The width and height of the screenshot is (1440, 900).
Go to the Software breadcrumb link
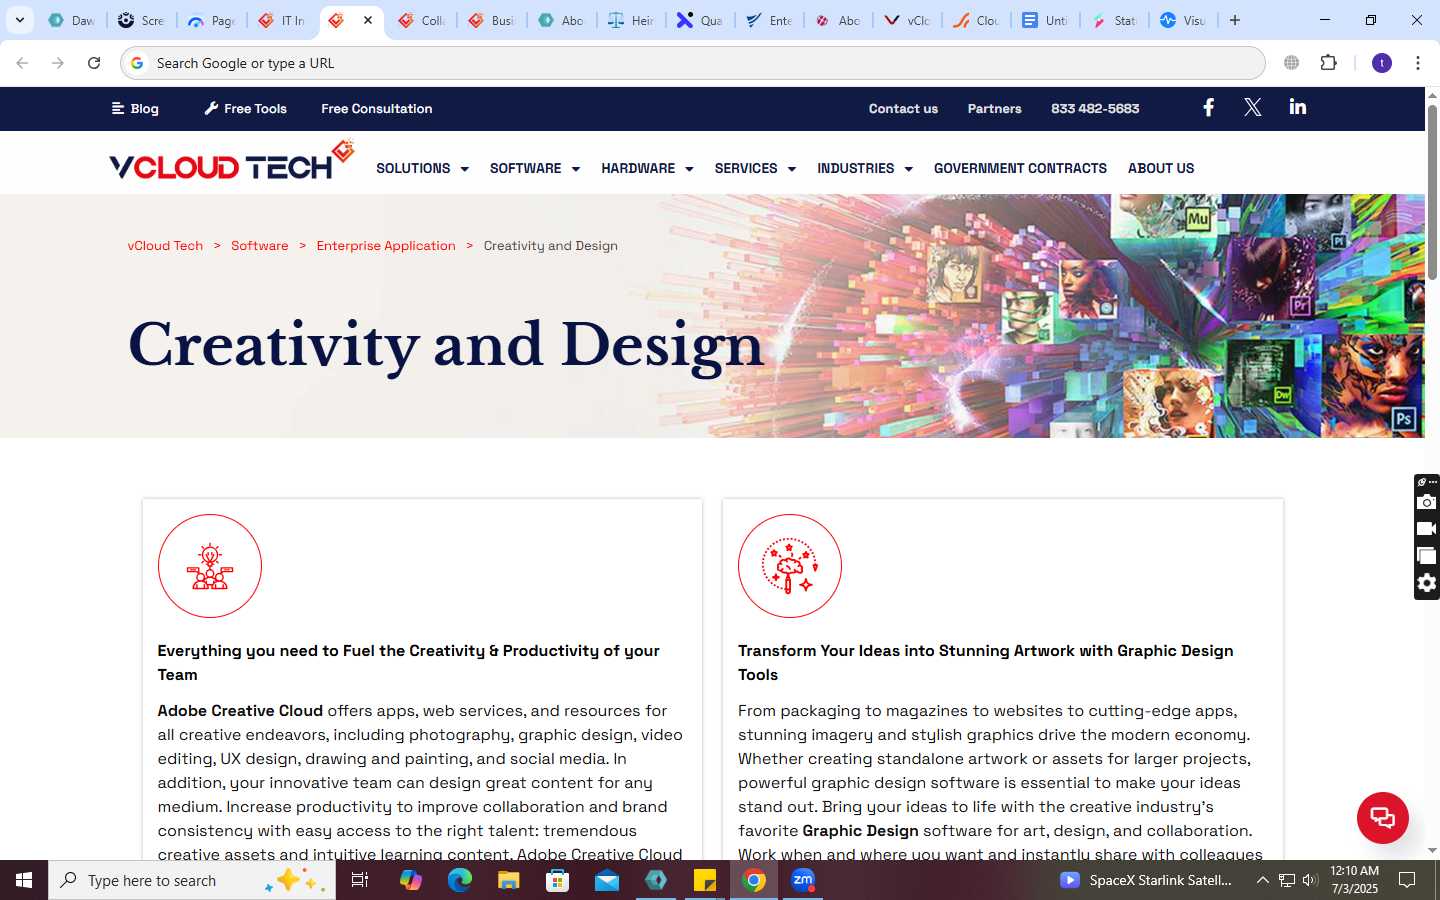pos(259,245)
